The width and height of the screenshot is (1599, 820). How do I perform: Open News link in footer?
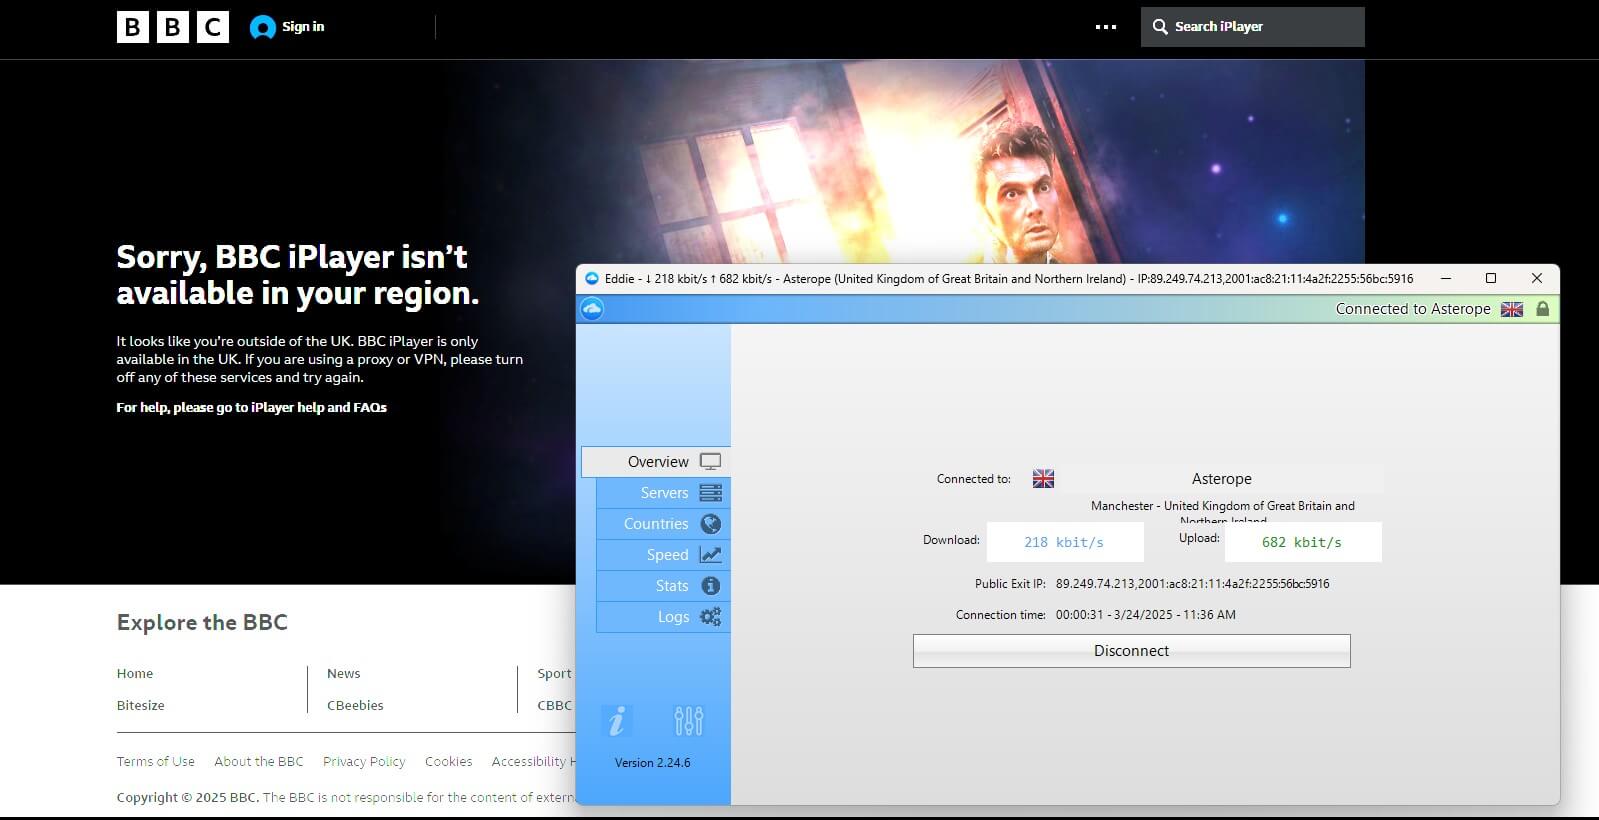point(343,674)
